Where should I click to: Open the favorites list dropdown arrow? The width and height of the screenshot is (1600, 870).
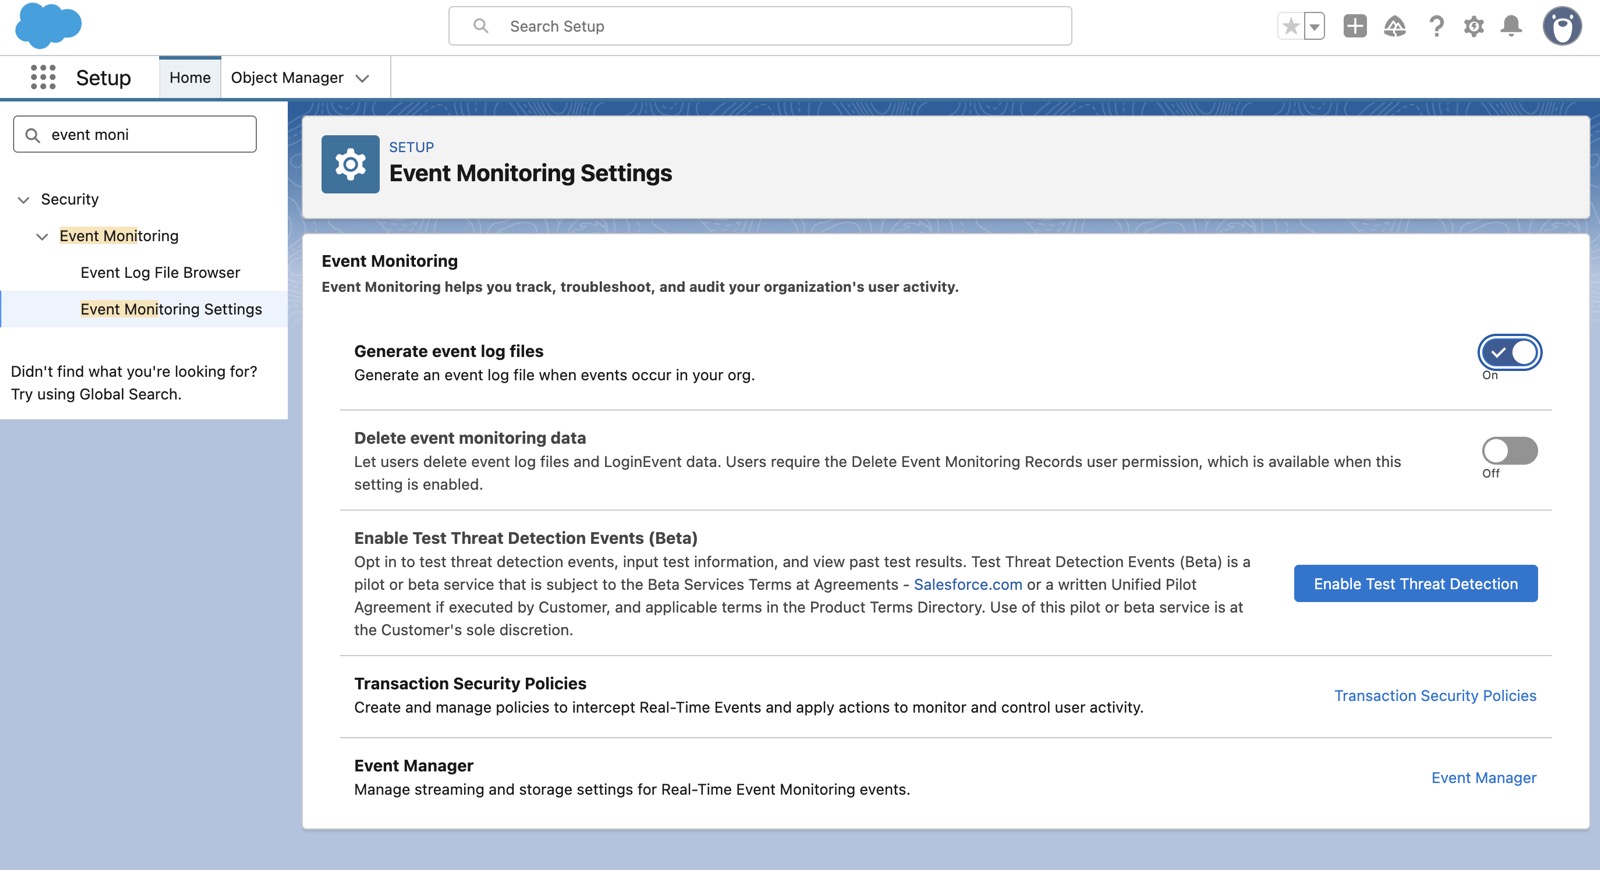click(1315, 27)
